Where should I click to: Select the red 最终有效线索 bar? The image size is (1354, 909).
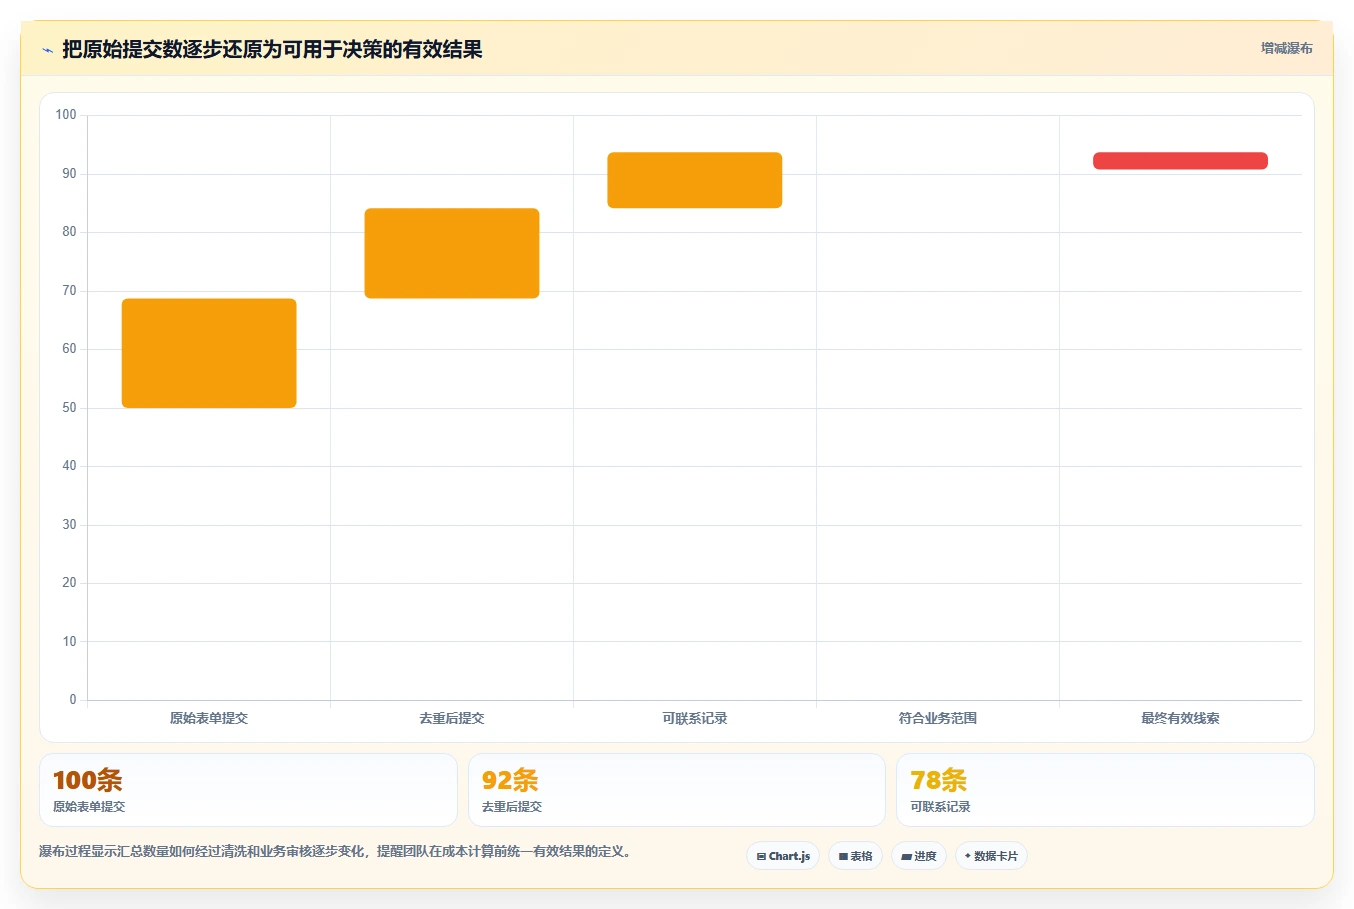click(1180, 161)
